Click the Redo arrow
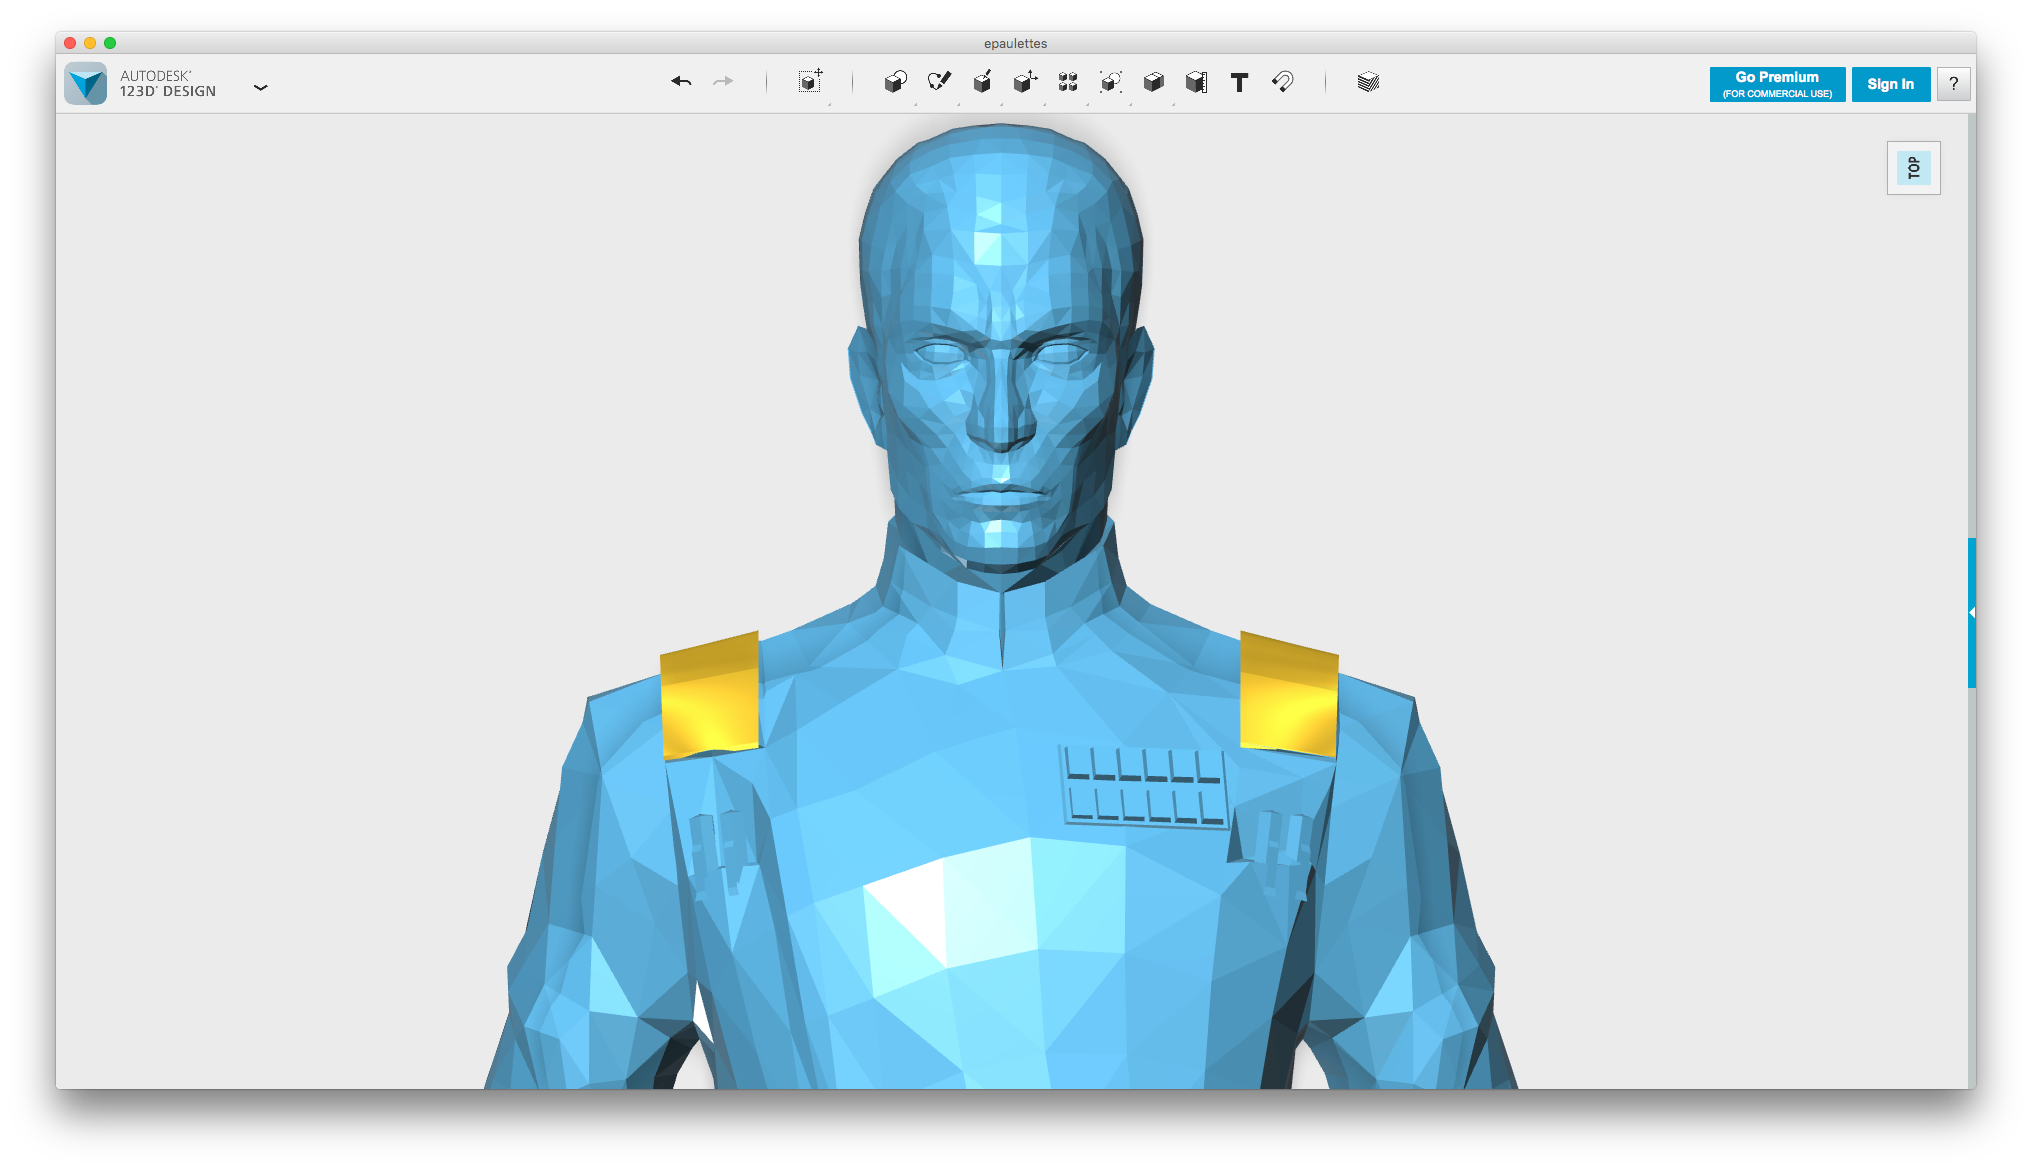2032x1169 pixels. tap(723, 82)
